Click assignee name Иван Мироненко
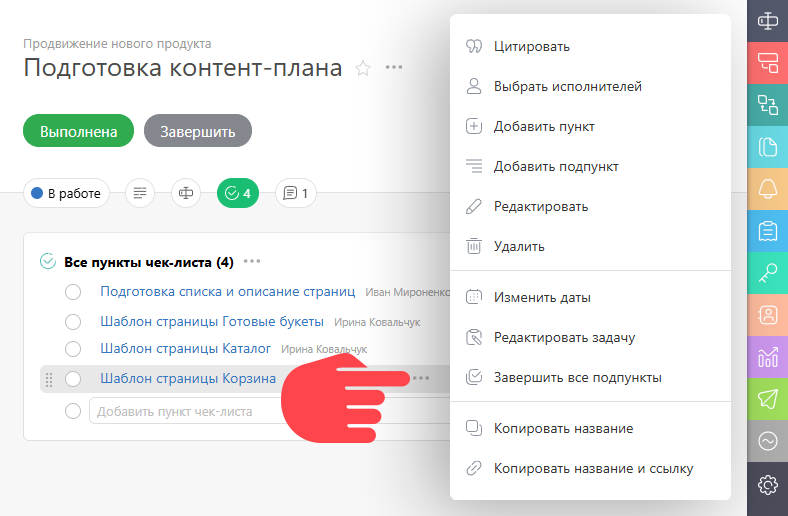788x516 pixels. pos(408,292)
